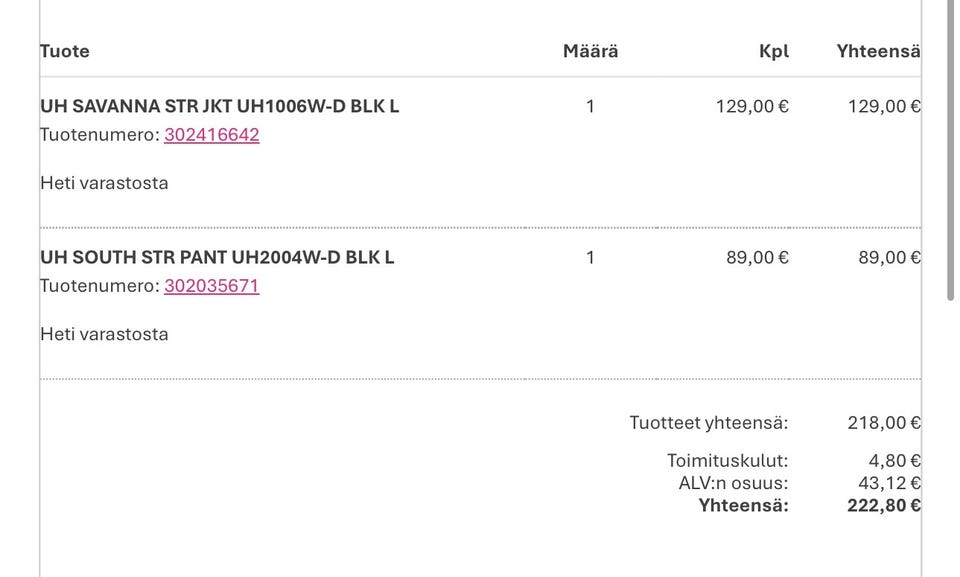
Task: Click the SOUTH pant quantity value
Action: point(590,257)
